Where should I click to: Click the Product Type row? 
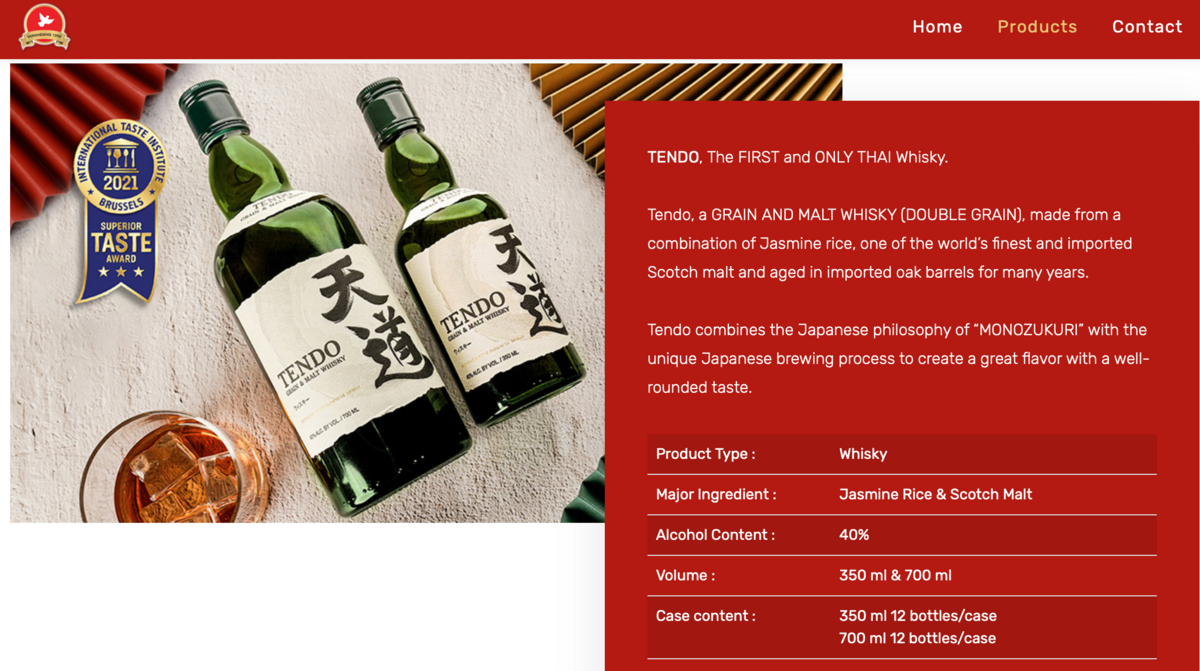coord(902,454)
